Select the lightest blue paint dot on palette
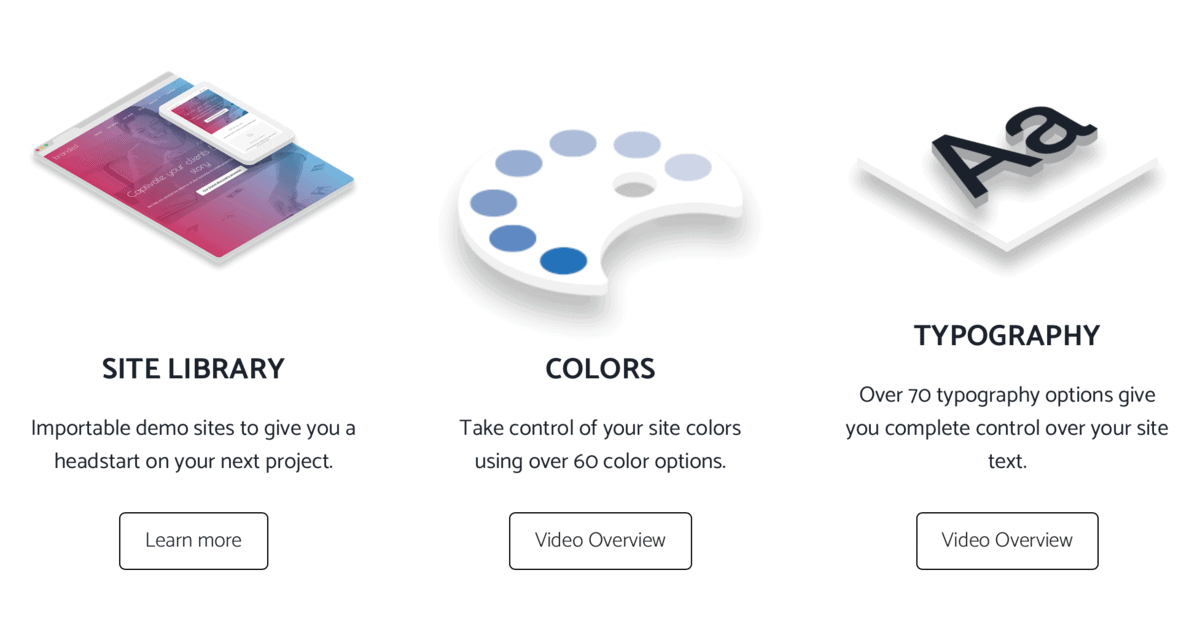 [688, 167]
